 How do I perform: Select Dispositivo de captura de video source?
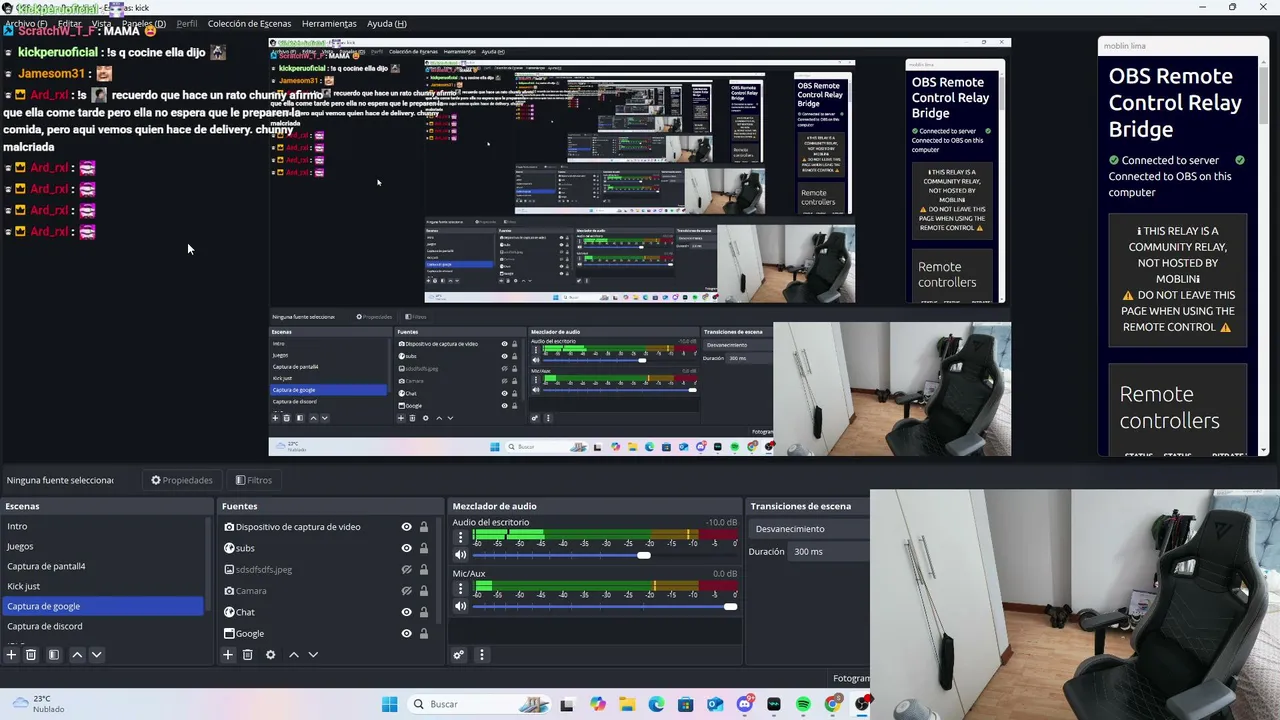[x=329, y=527]
